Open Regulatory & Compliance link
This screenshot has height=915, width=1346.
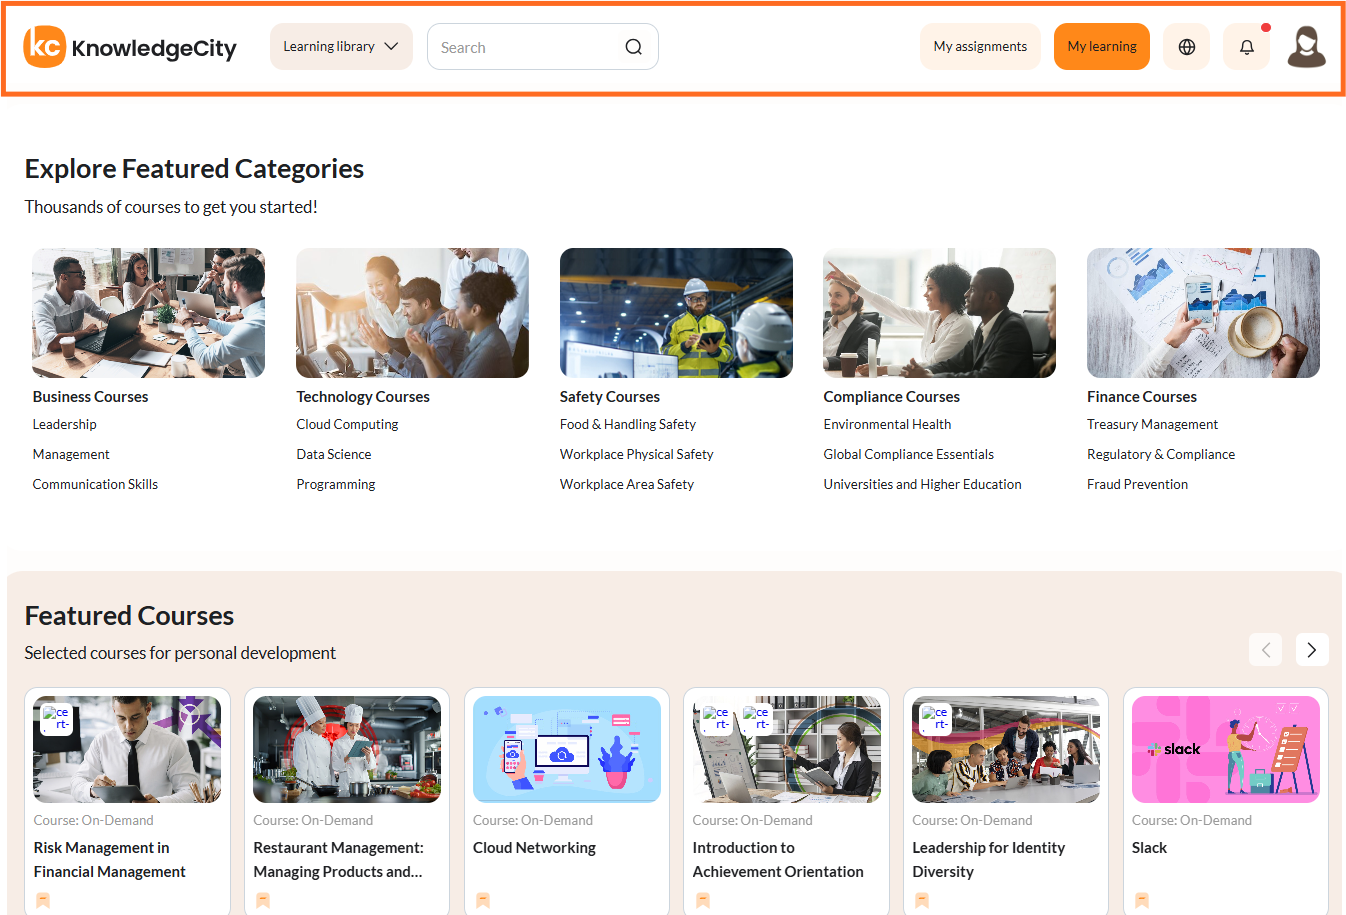pyautogui.click(x=1161, y=454)
